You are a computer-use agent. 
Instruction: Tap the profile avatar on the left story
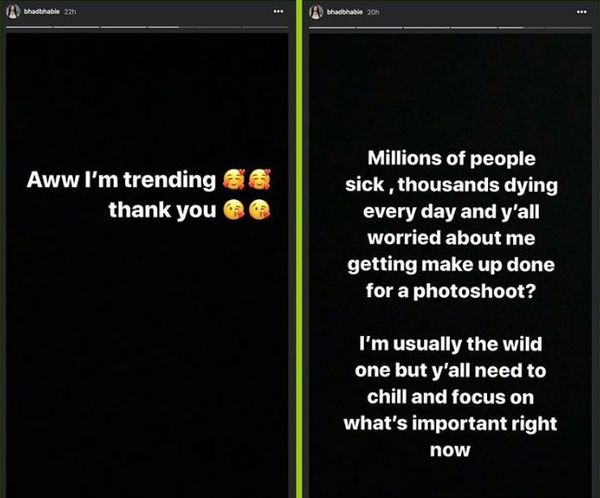(x=13, y=12)
